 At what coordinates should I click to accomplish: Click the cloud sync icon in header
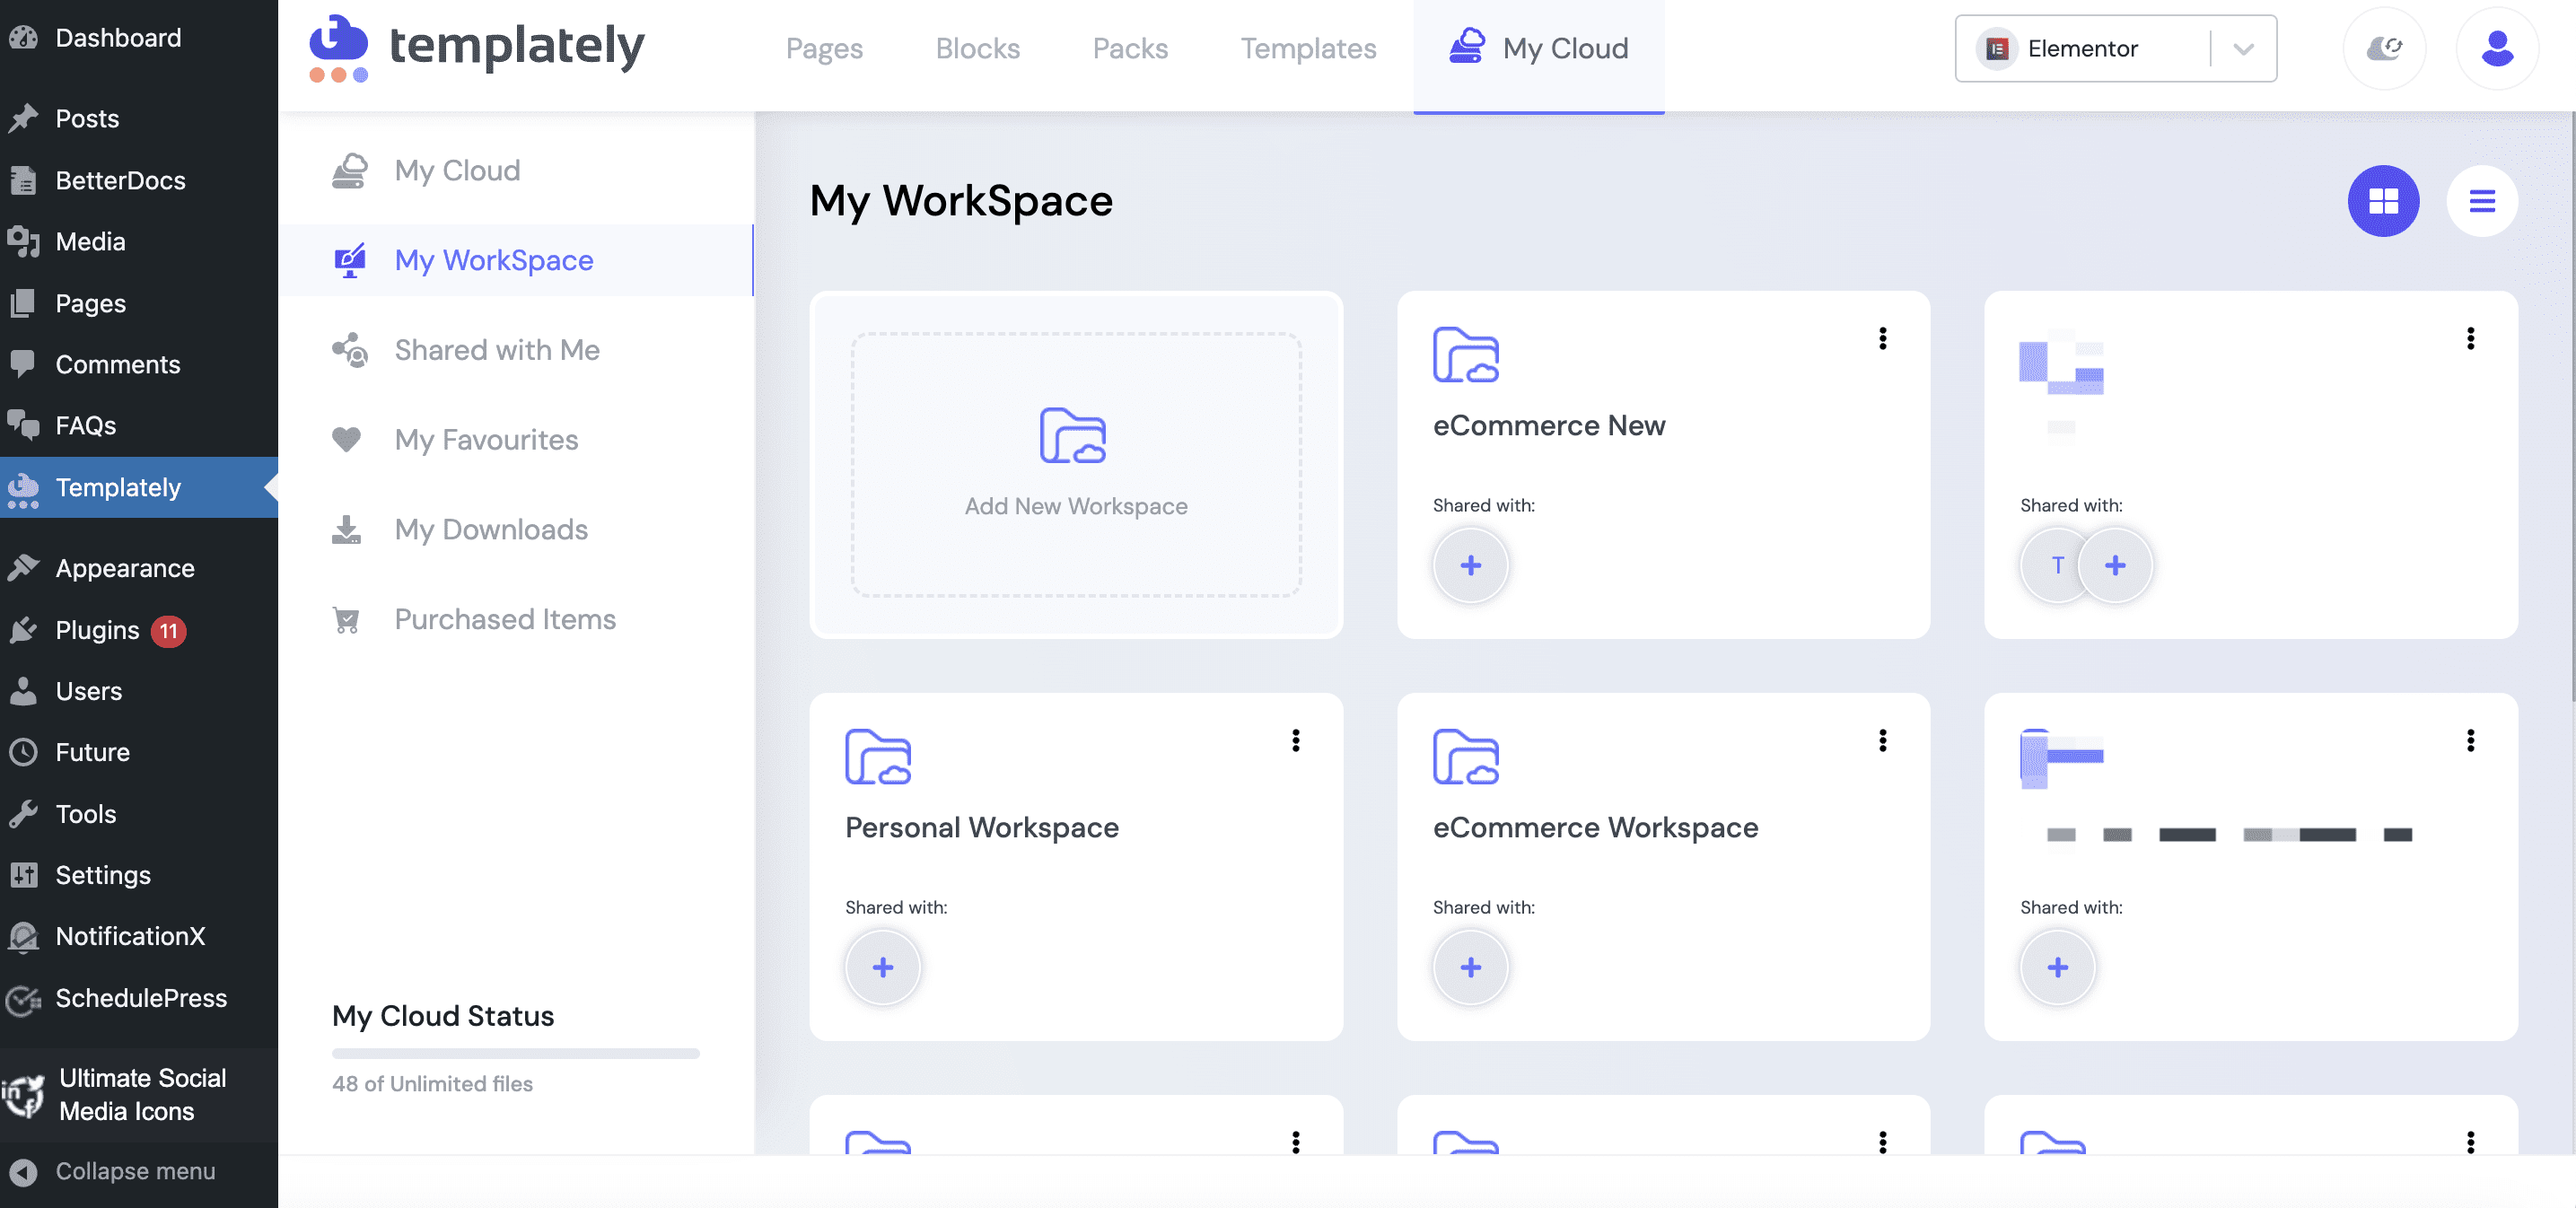pos(2384,48)
